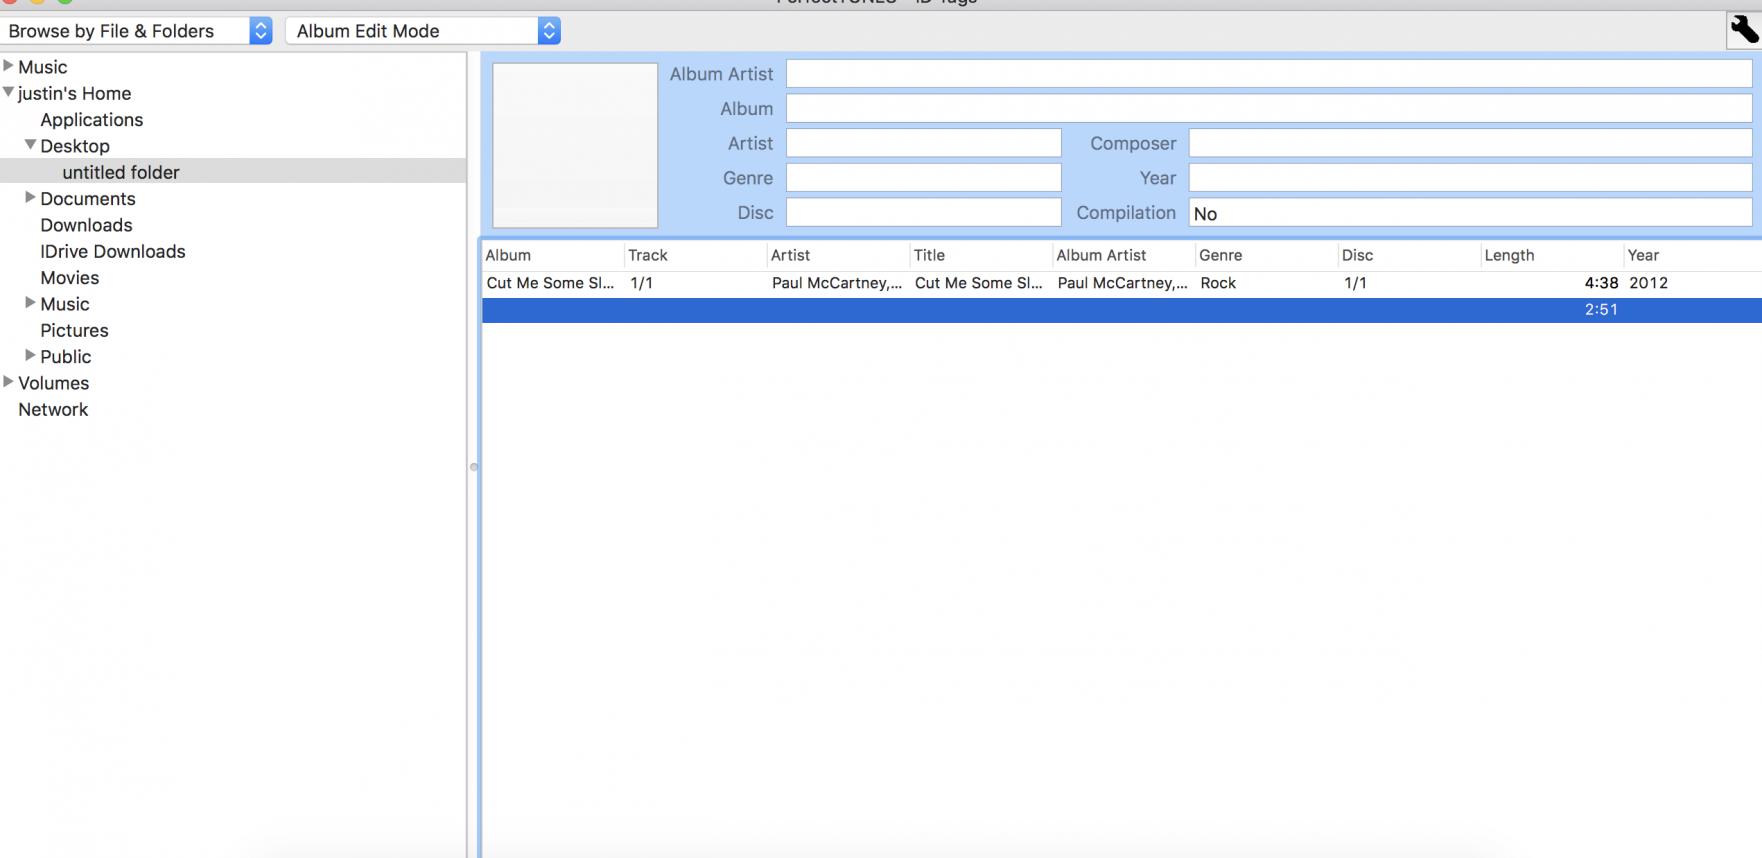Click the album artwork placeholder
1762x858 pixels.
click(x=575, y=146)
